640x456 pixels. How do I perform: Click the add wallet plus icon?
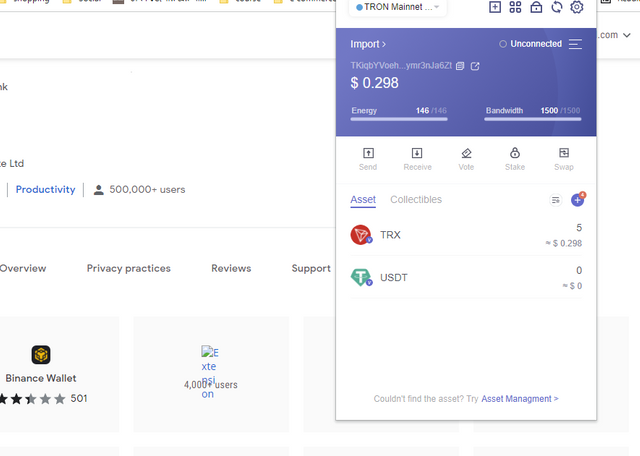point(495,7)
